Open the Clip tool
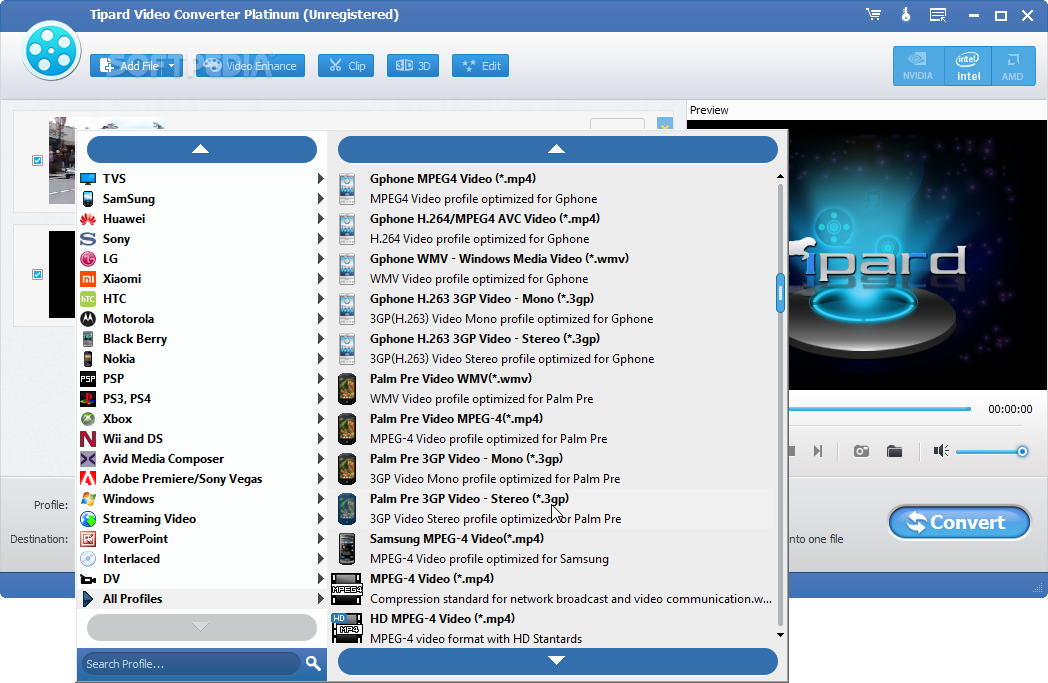The image size is (1048, 683). pyautogui.click(x=346, y=65)
